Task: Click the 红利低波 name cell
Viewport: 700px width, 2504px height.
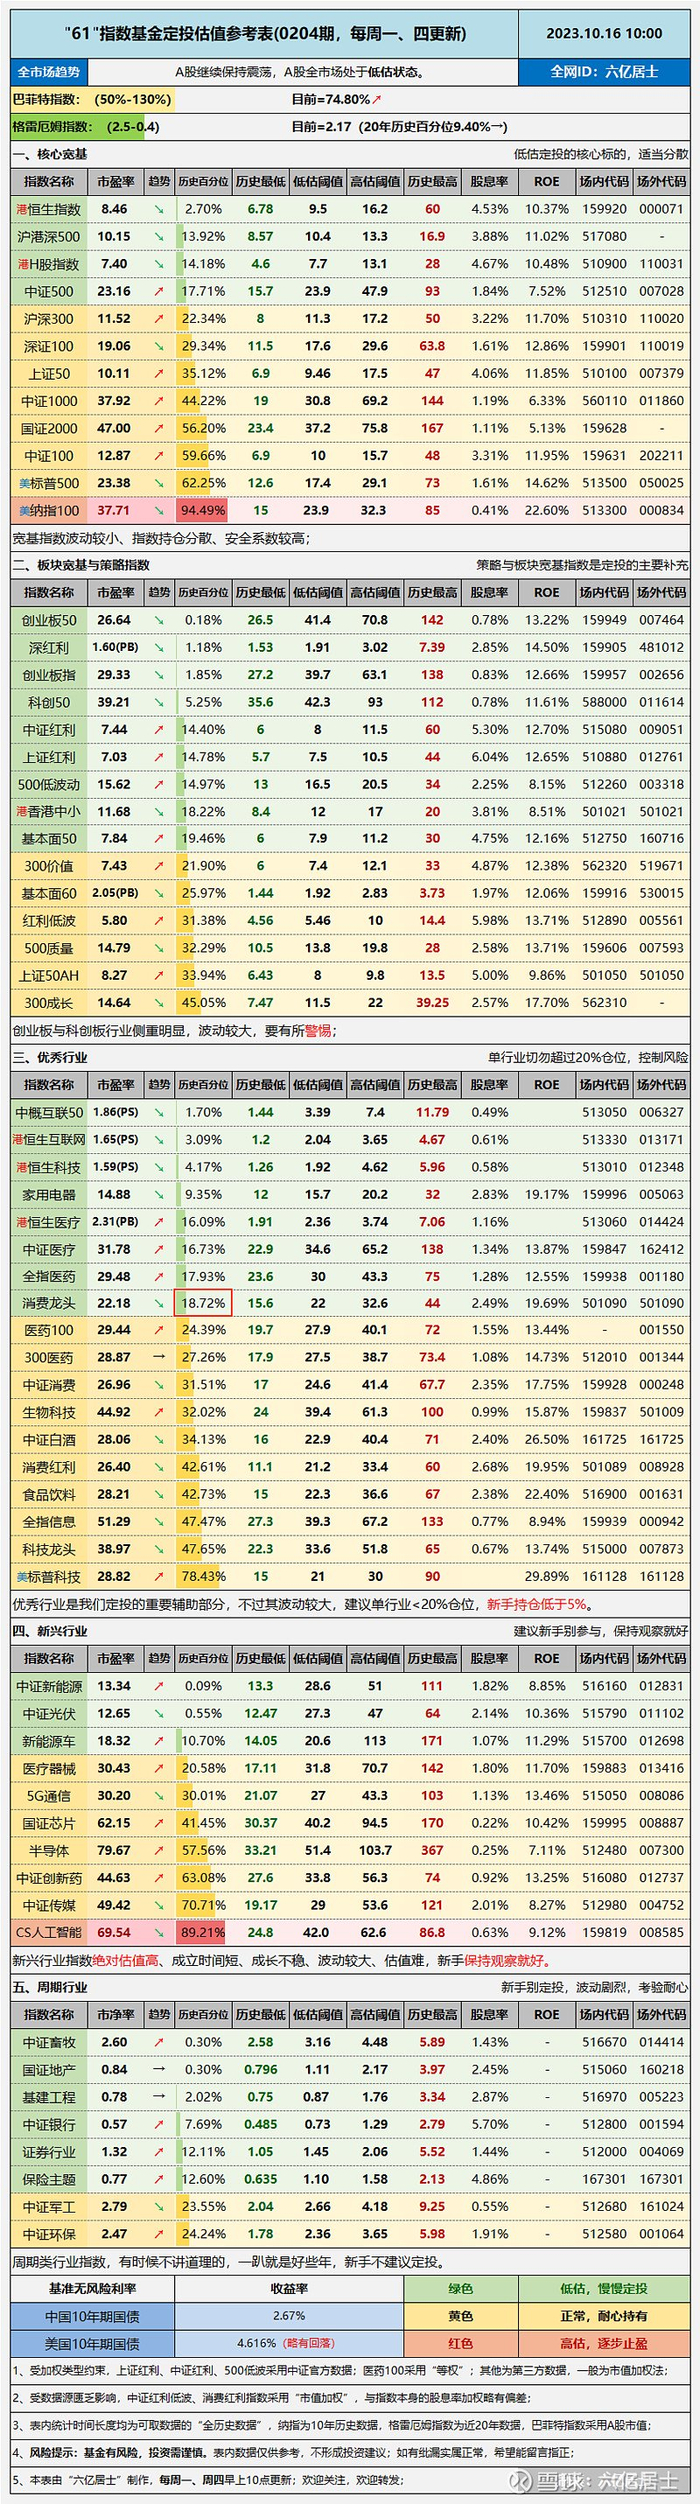Action: pyautogui.click(x=49, y=920)
